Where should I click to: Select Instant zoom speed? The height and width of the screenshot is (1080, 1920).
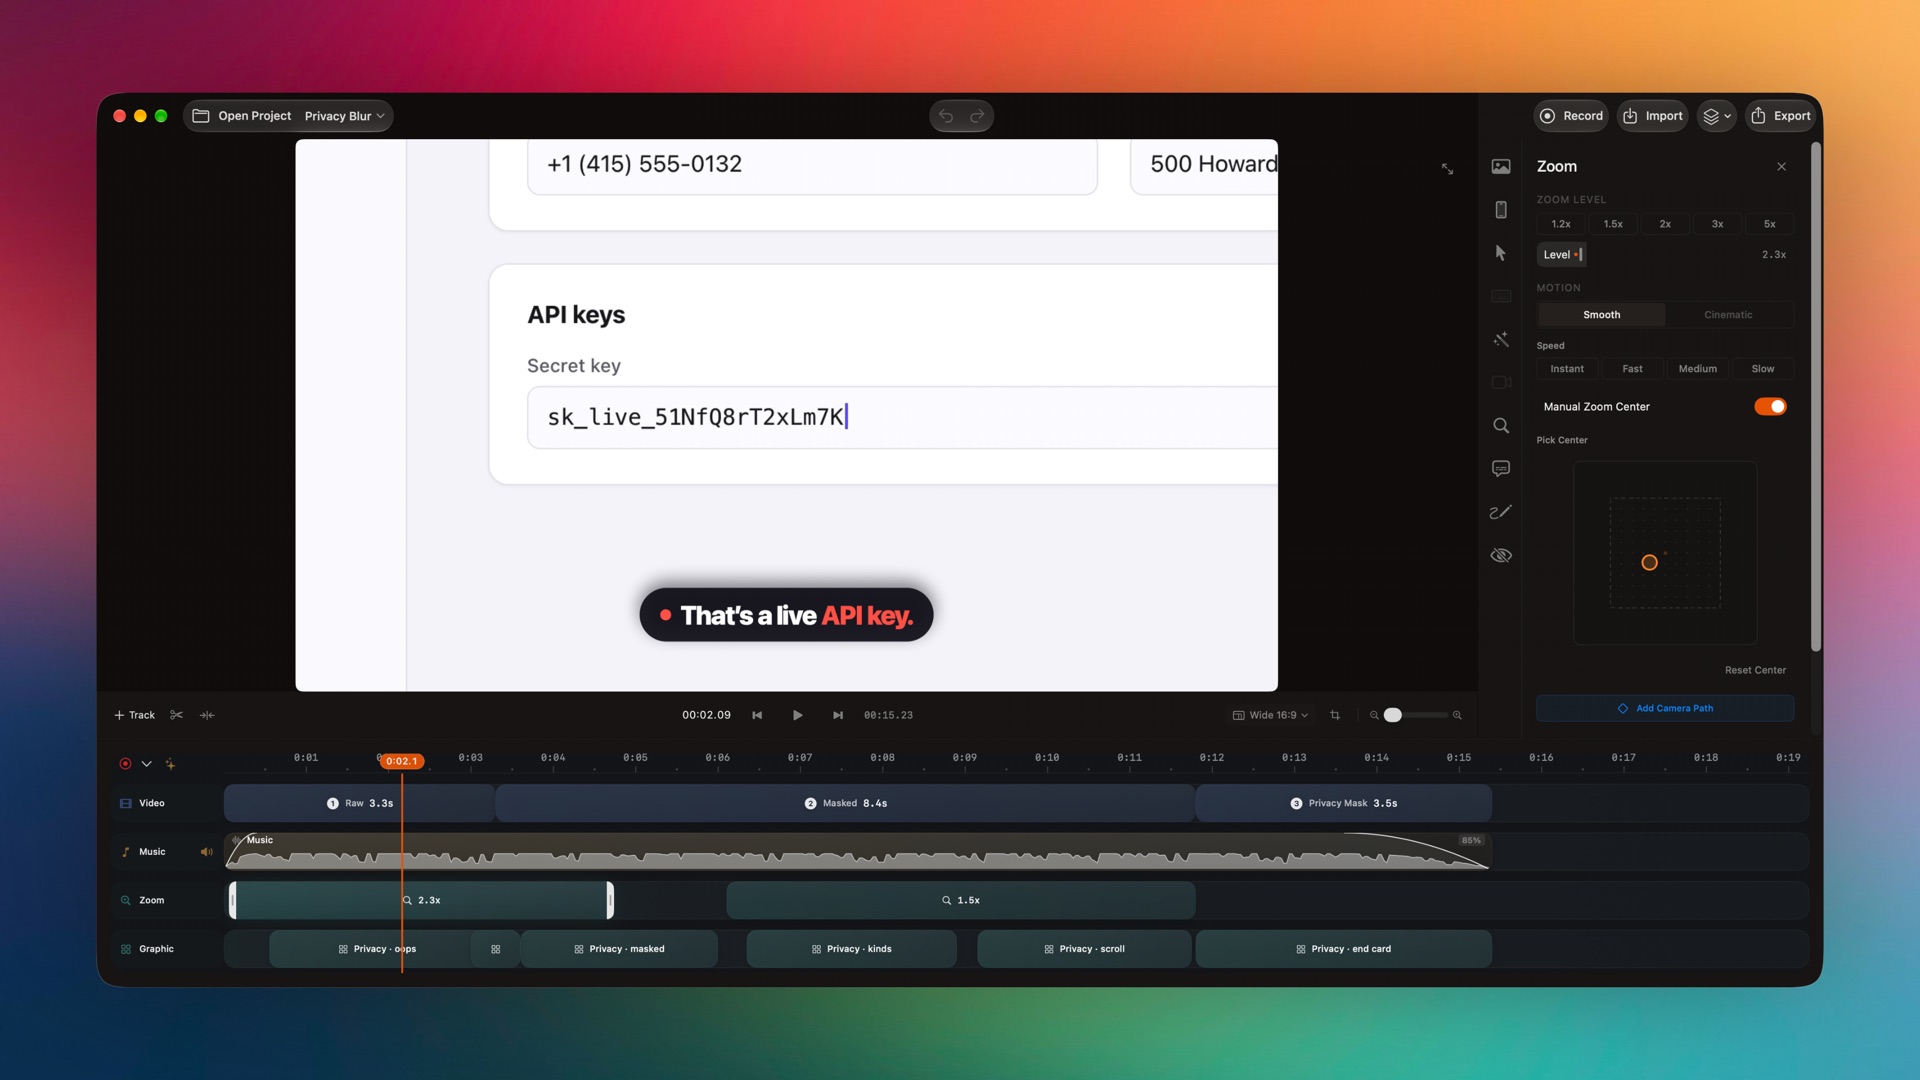click(x=1566, y=369)
